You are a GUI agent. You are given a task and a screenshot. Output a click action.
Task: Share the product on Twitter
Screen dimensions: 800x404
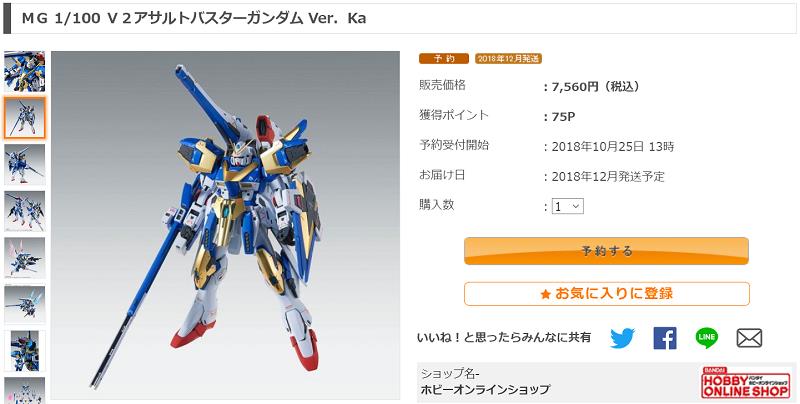click(x=622, y=338)
